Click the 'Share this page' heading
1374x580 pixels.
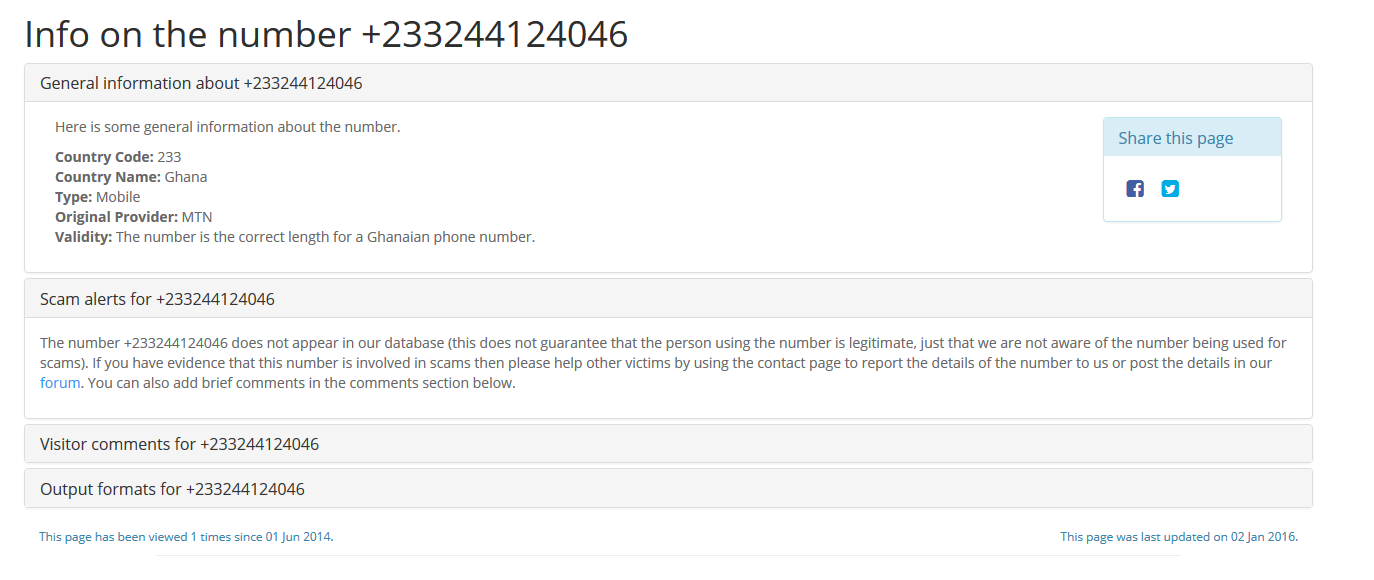1175,138
